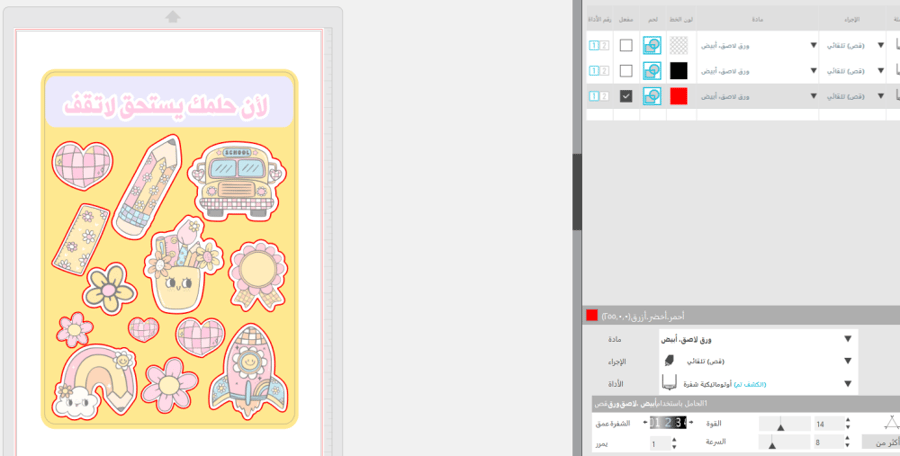Select the rainbow pencil with cloud sticker
This screenshot has width=900, height=456.
(94, 380)
